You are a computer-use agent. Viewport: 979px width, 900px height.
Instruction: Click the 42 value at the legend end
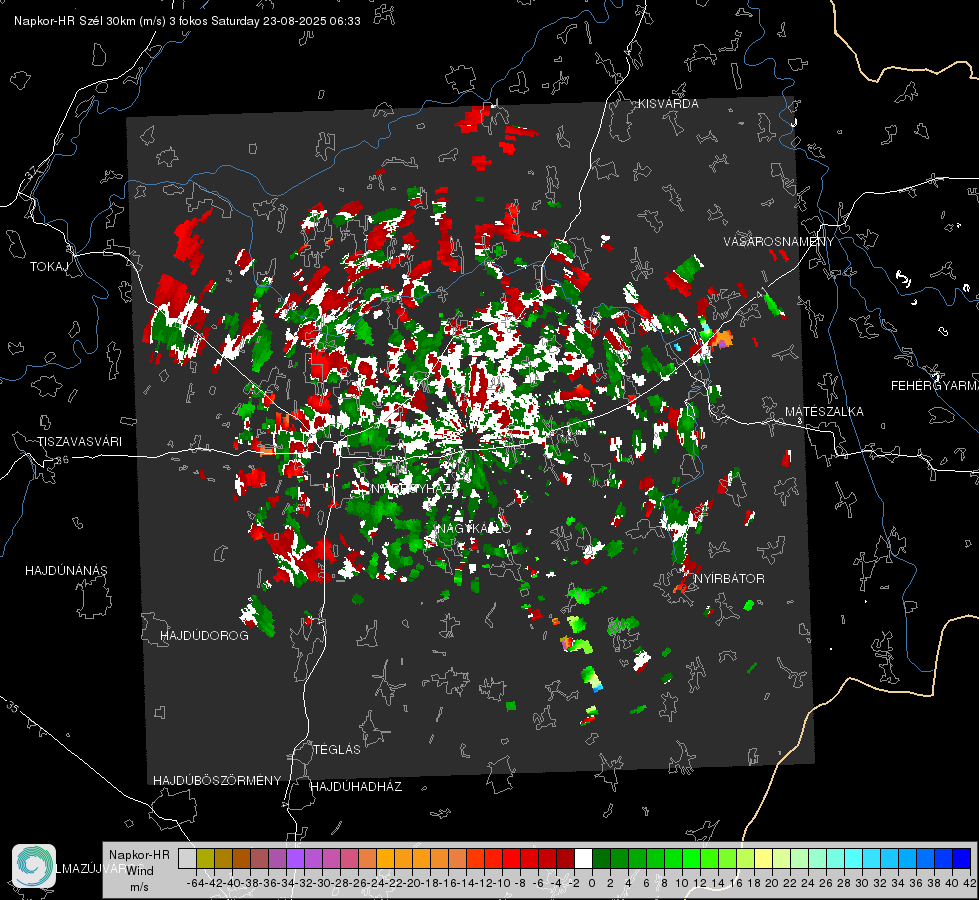(x=969, y=883)
